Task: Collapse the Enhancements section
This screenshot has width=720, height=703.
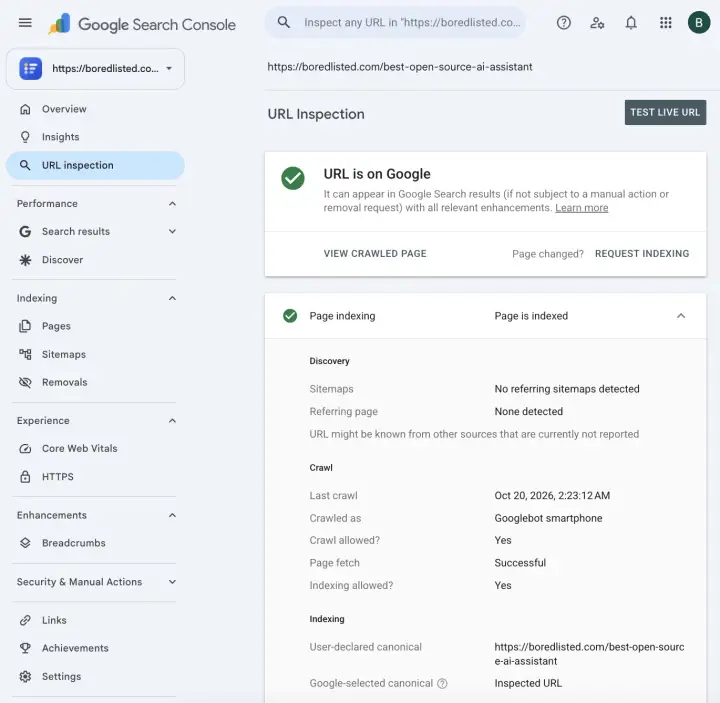Action: pos(172,515)
